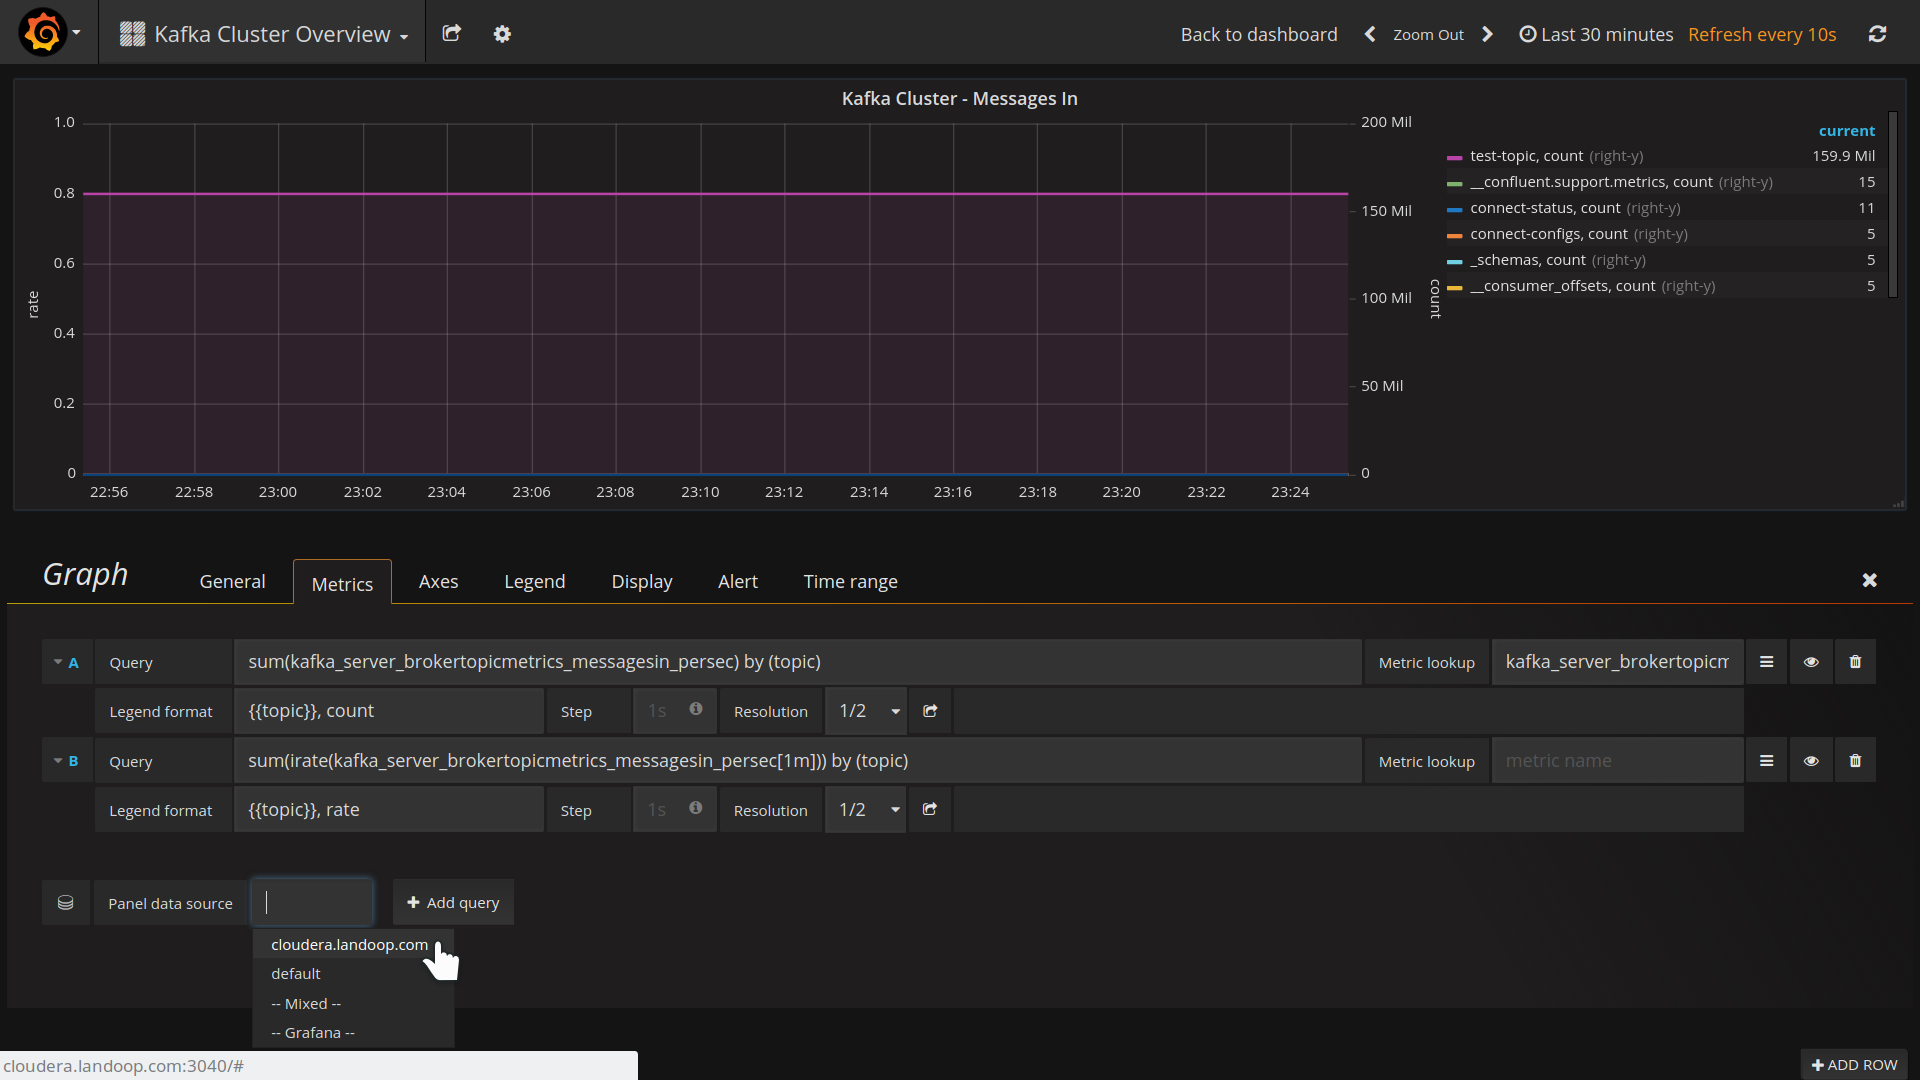Click __confluent.support.metrics legend color swatch
Image resolution: width=1920 pixels, height=1080 pixels.
1455,184
